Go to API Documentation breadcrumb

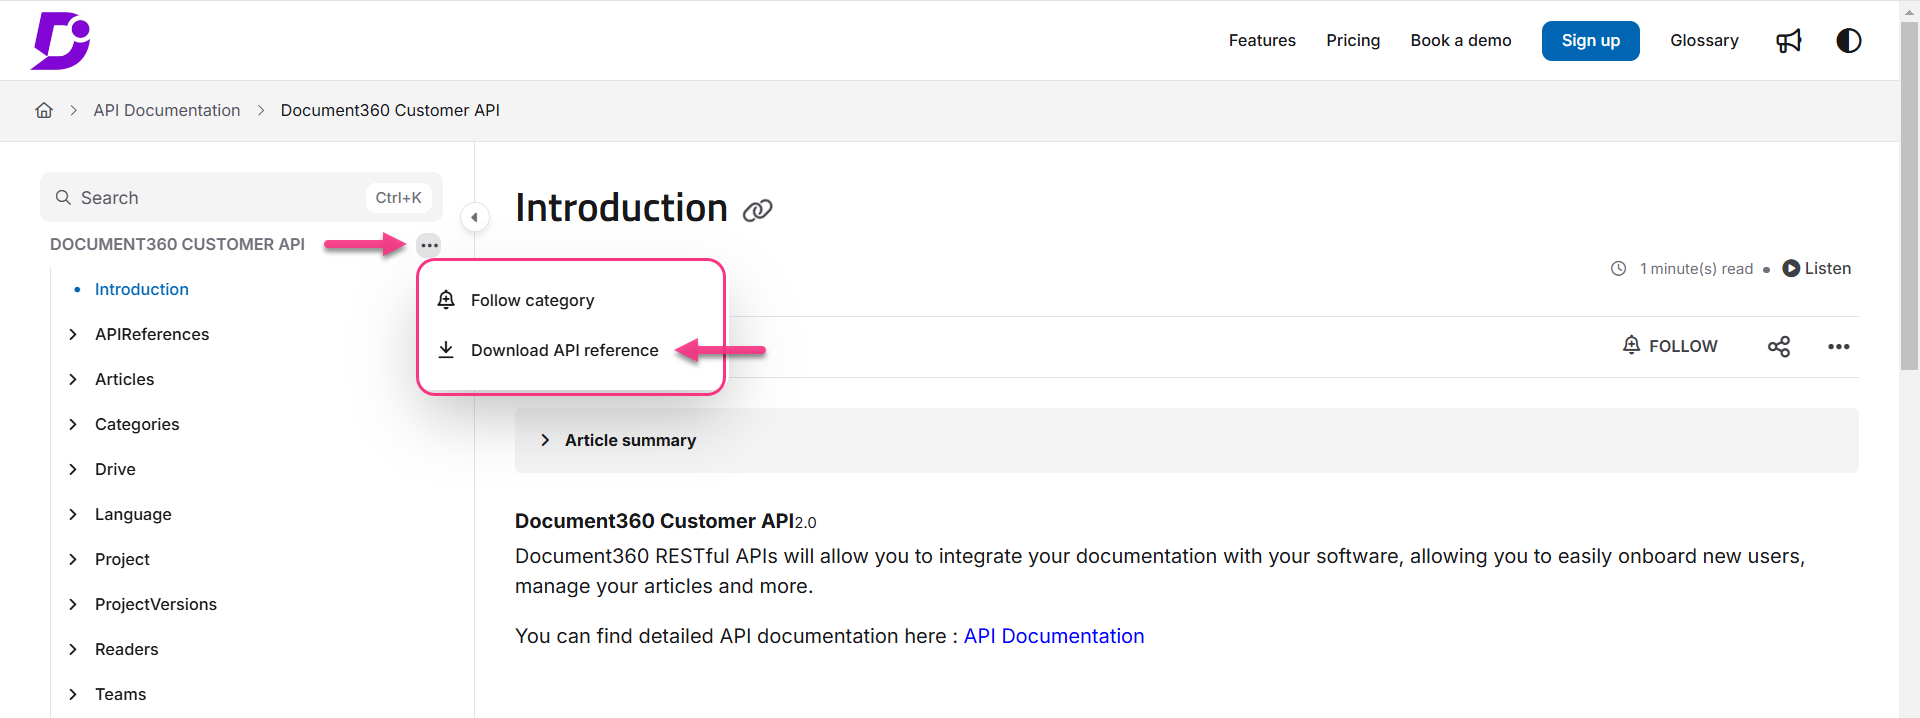click(x=167, y=110)
